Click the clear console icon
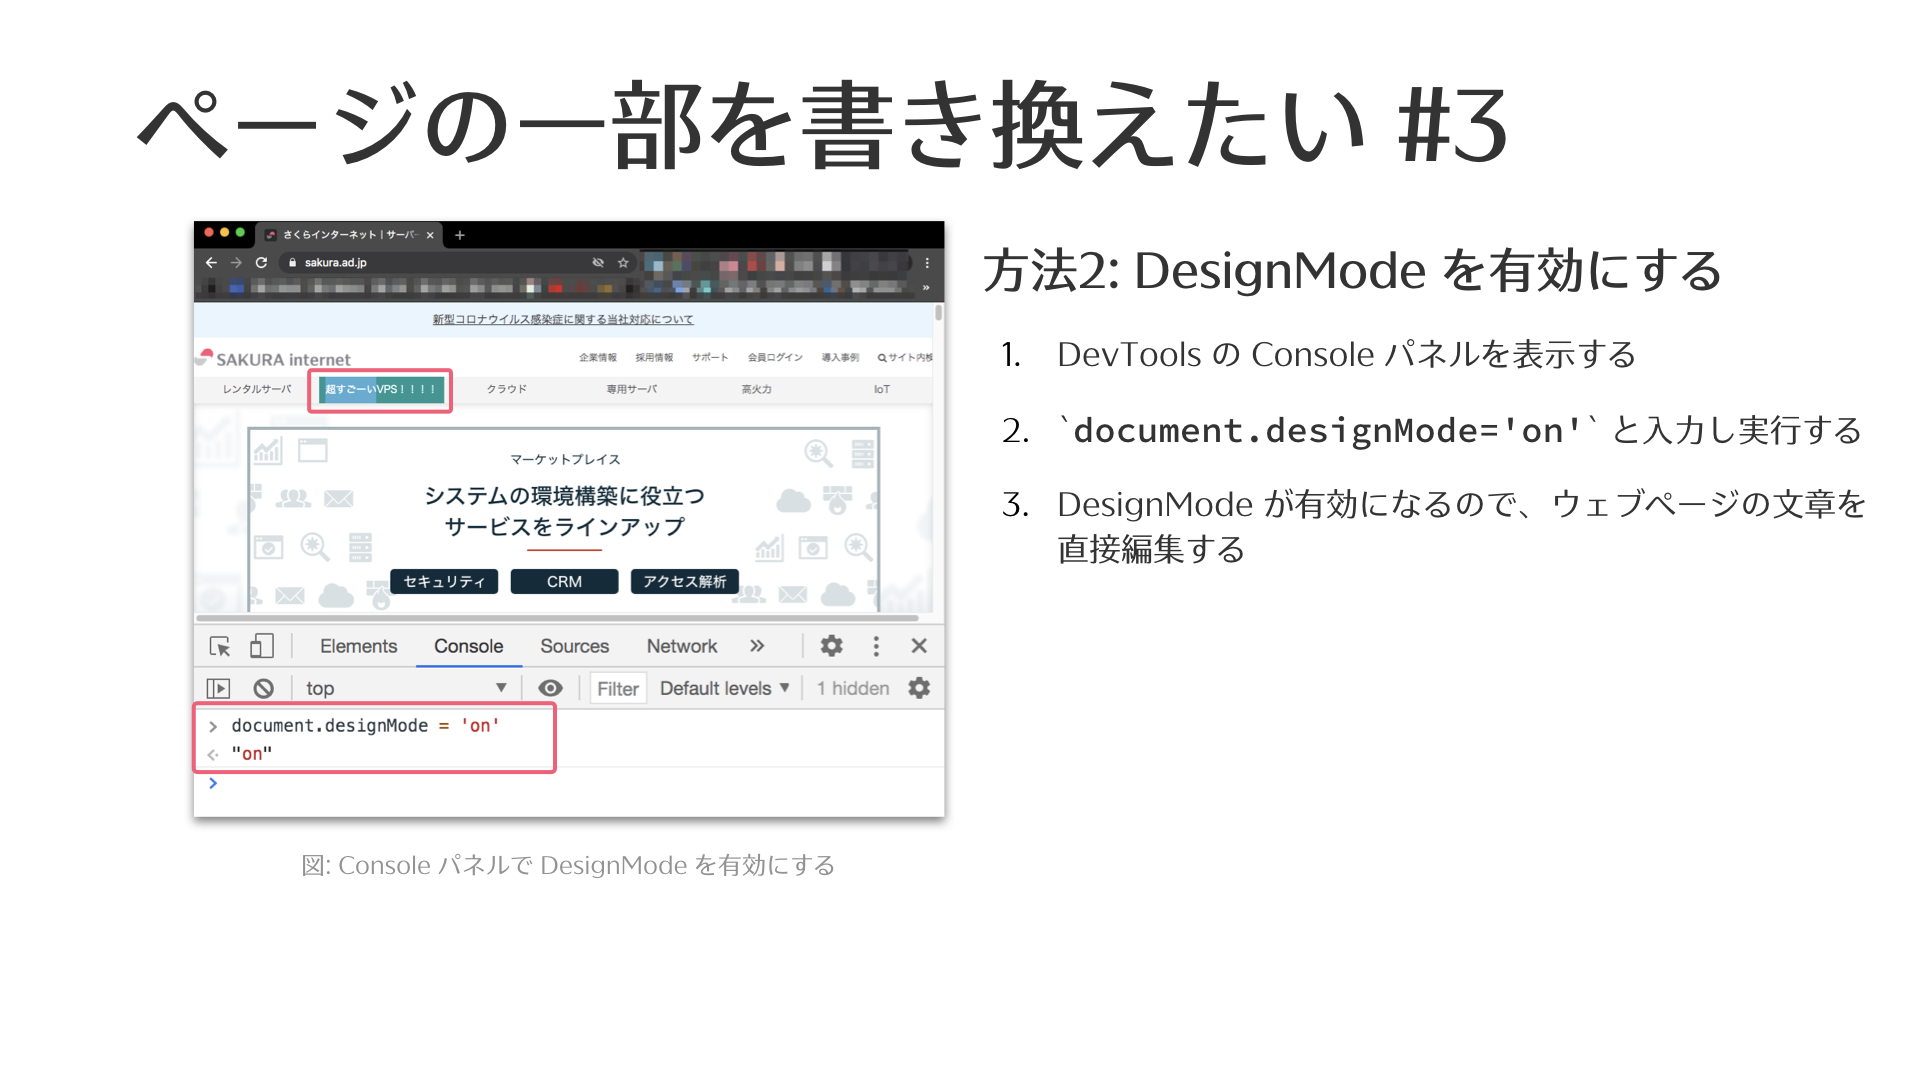Image resolution: width=1920 pixels, height=1080 pixels. pyautogui.click(x=263, y=688)
